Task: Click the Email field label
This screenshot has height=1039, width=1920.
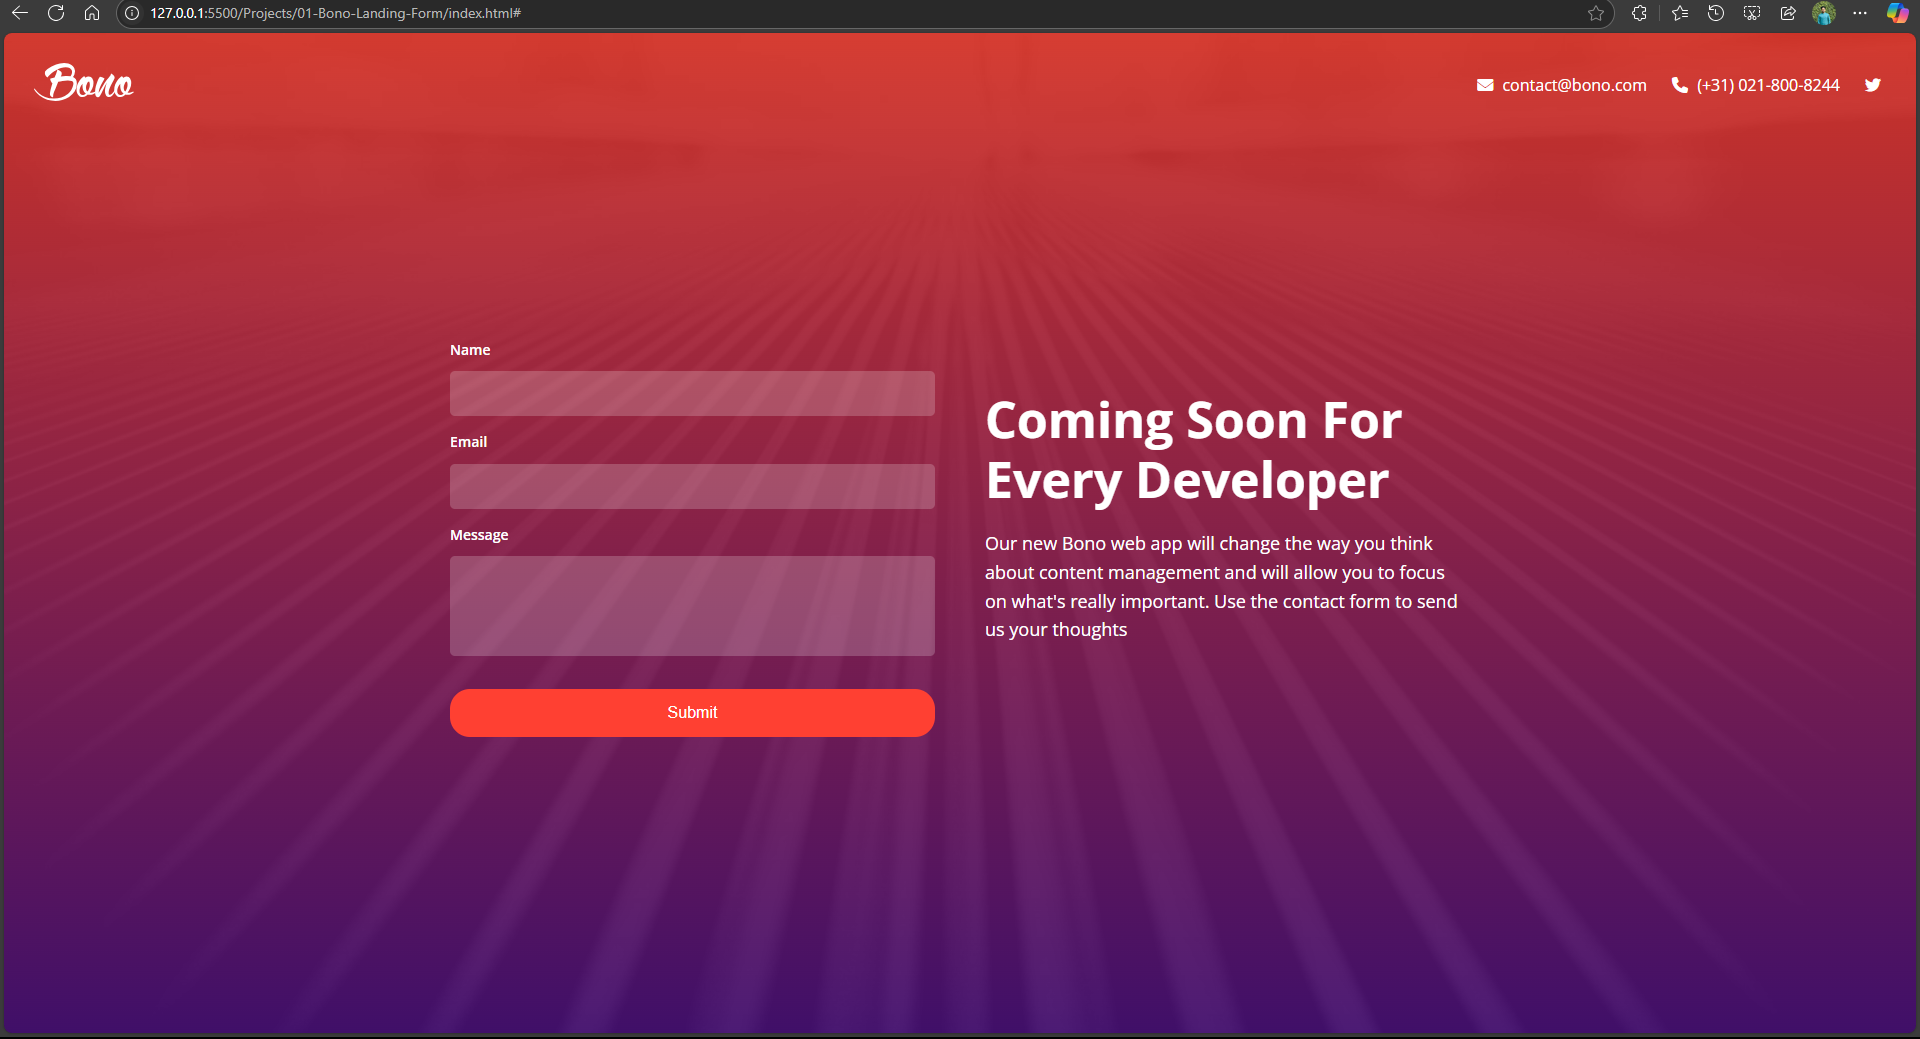Action: [468, 442]
